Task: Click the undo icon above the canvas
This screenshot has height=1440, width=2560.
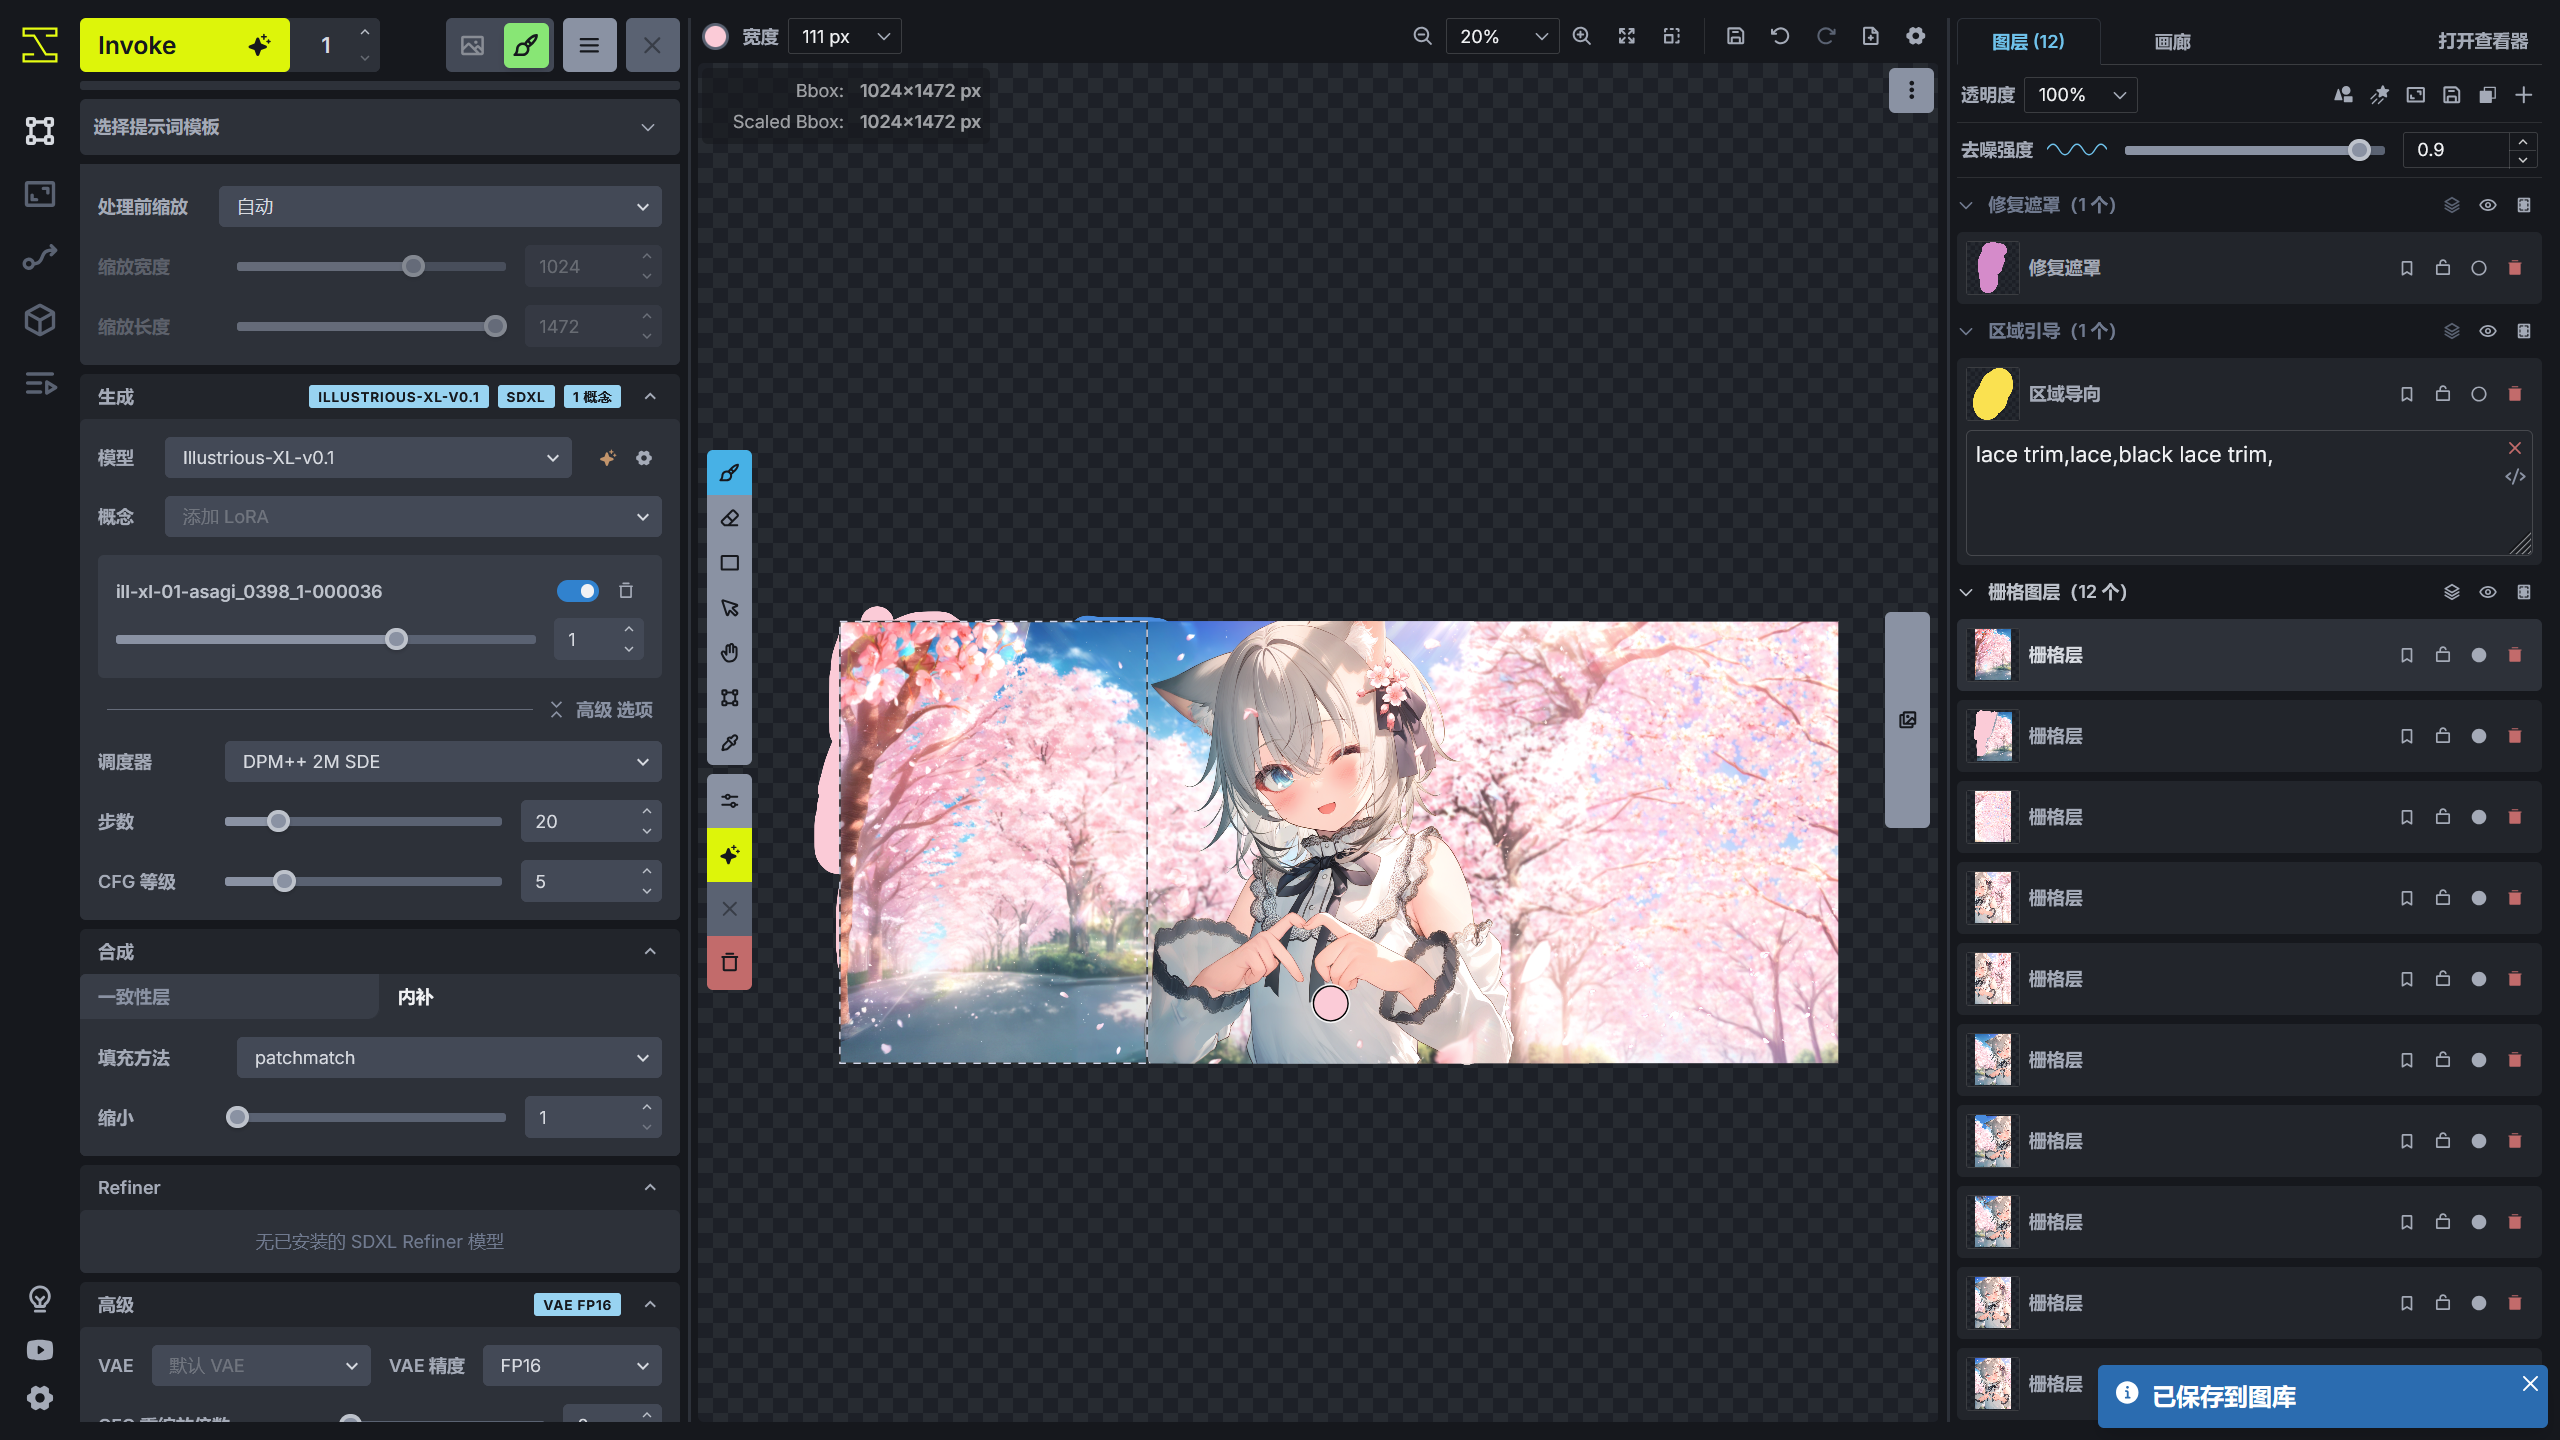Action: point(1780,35)
